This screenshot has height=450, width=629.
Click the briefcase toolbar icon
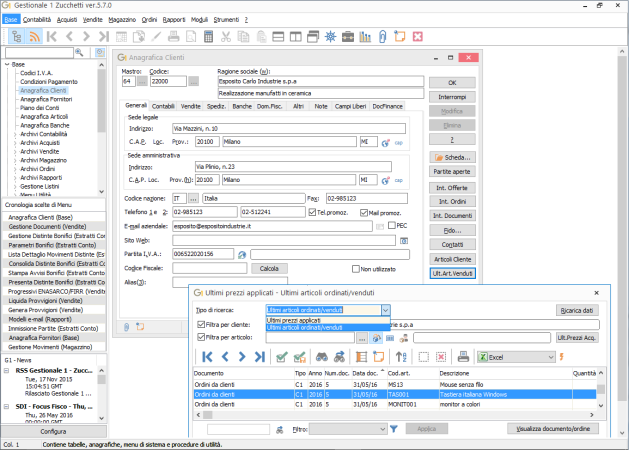[x=348, y=37]
